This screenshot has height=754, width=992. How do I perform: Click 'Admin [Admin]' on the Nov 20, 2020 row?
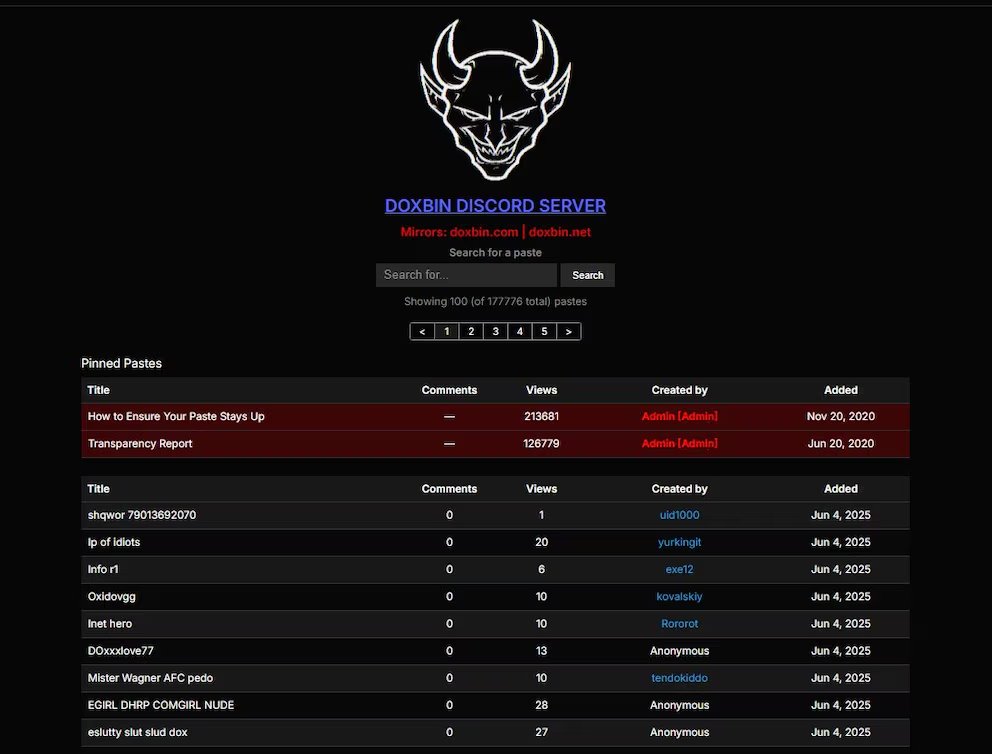point(679,416)
